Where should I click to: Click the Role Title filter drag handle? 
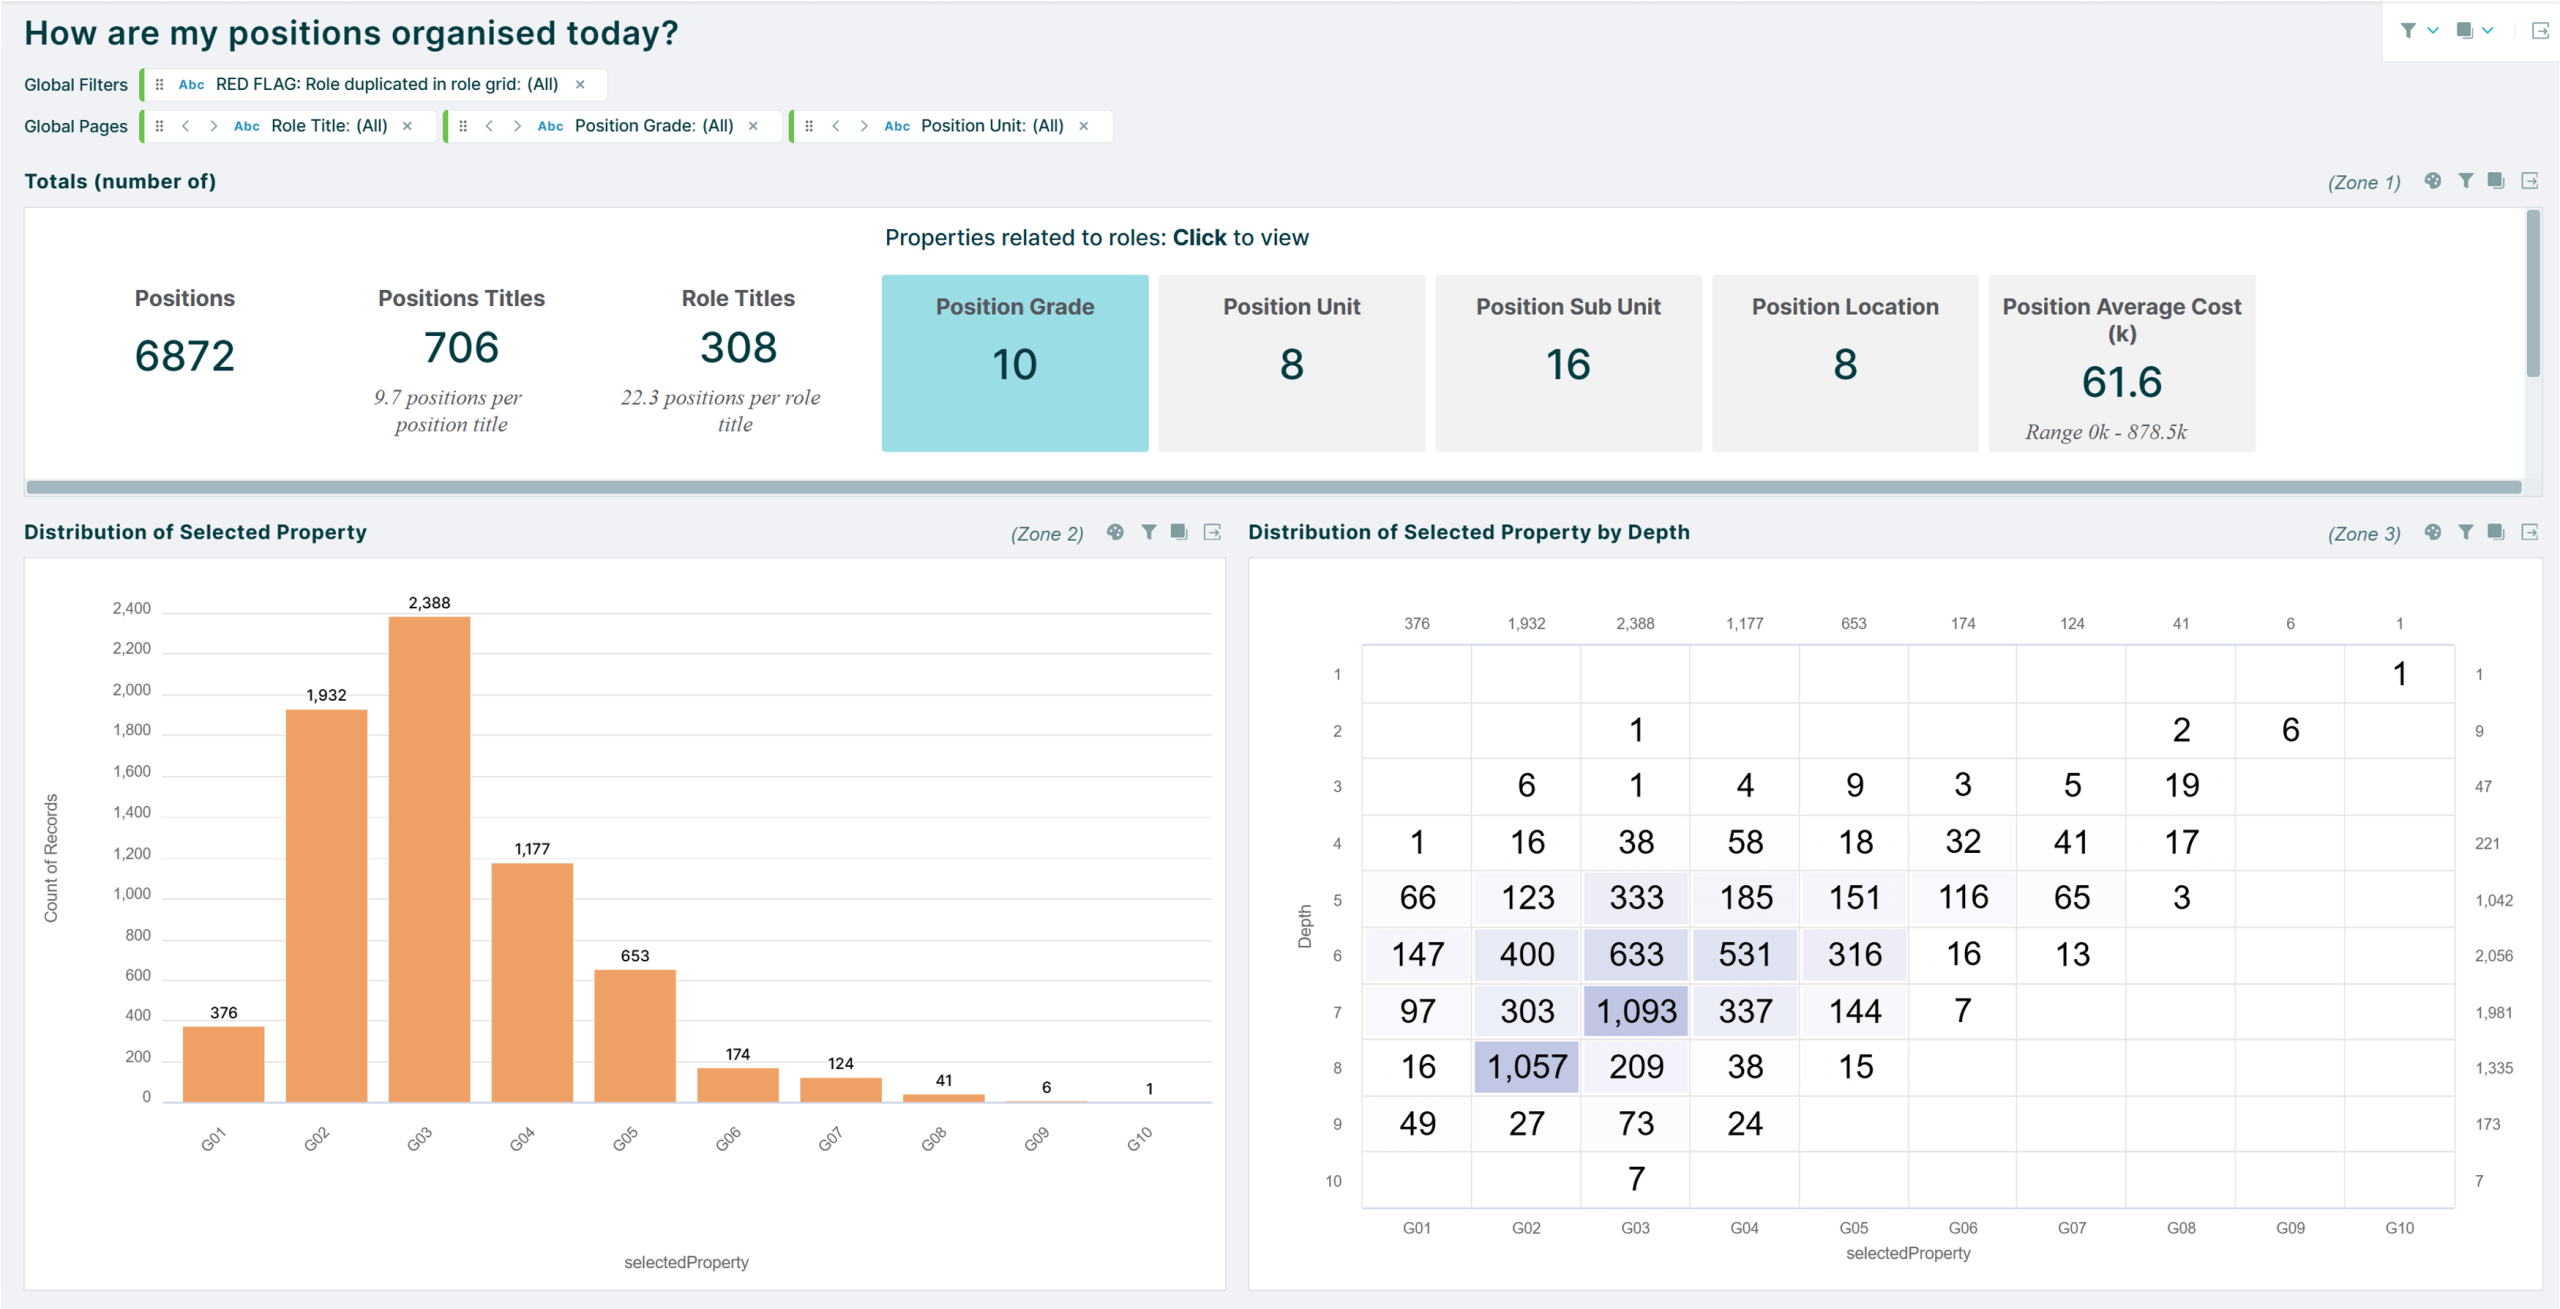[x=159, y=126]
